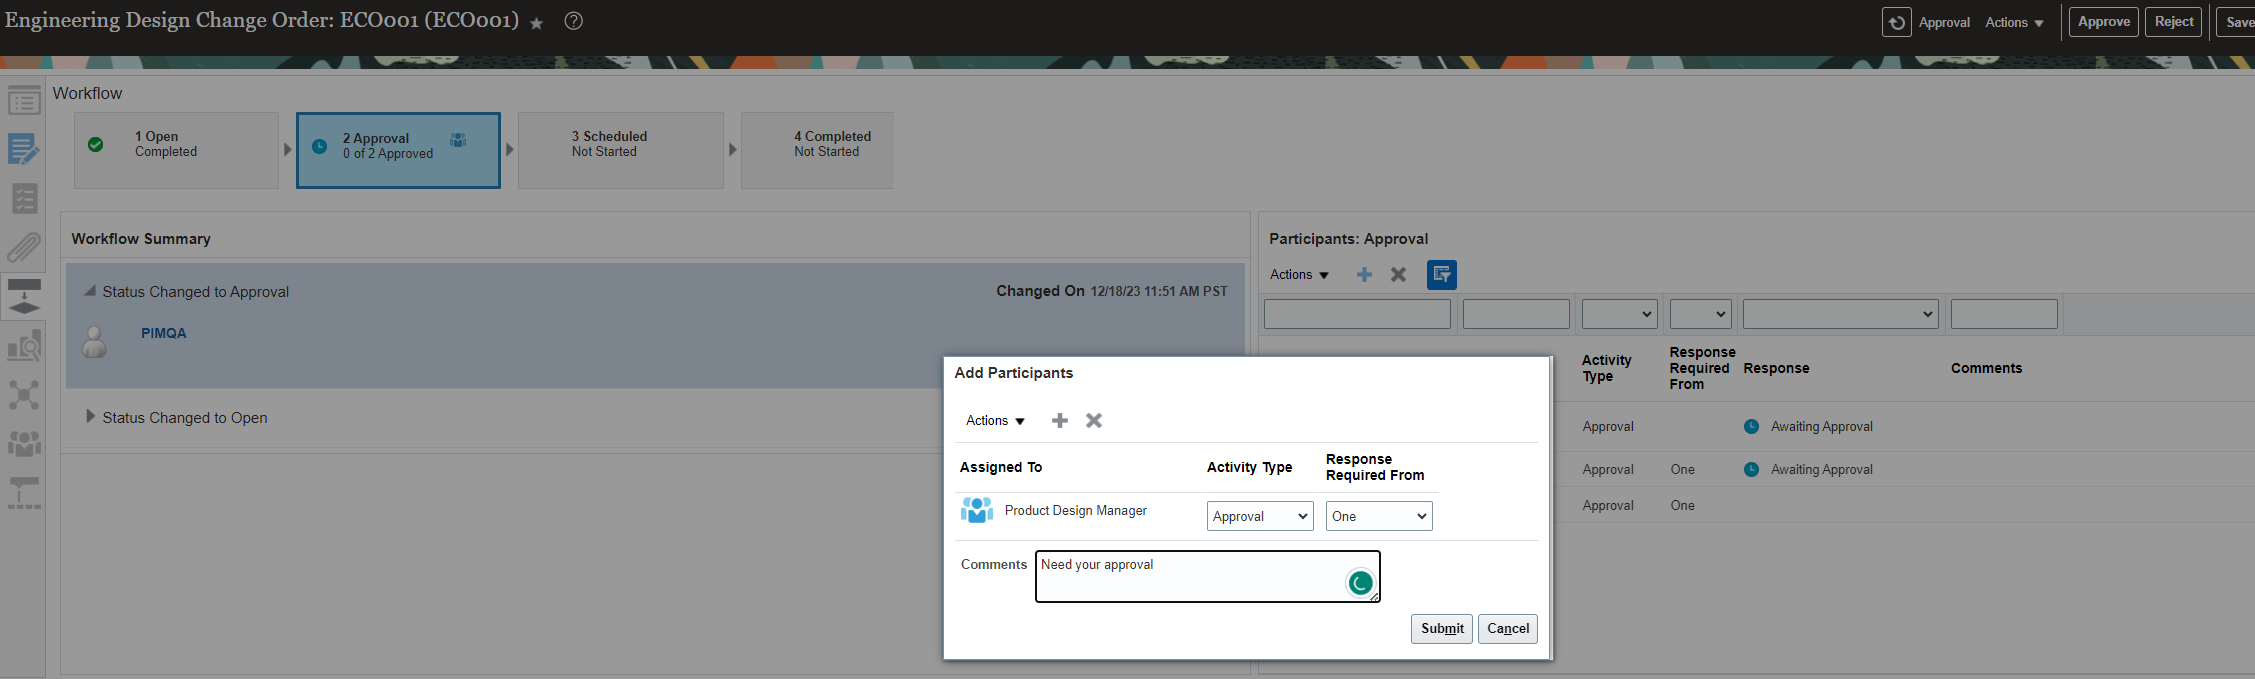Open the Response Required From filter dropdown
Viewport: 2255px width, 679px height.
point(1700,314)
